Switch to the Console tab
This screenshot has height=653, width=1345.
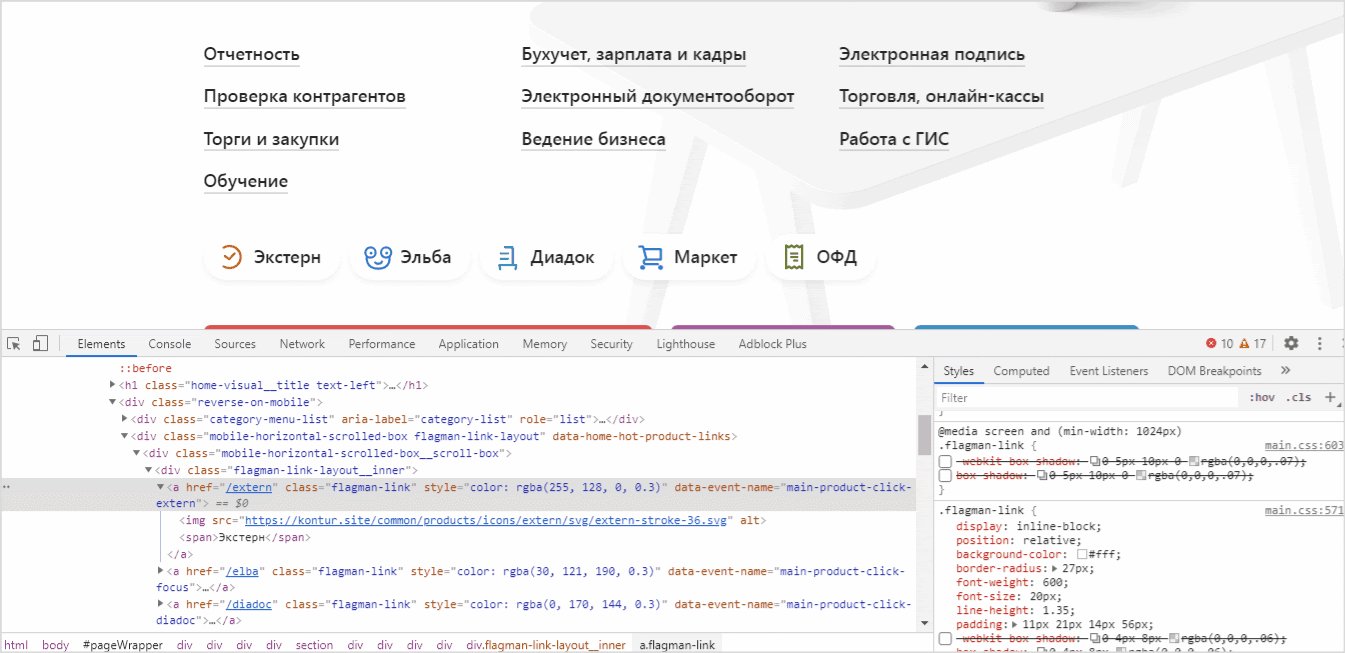click(x=170, y=343)
